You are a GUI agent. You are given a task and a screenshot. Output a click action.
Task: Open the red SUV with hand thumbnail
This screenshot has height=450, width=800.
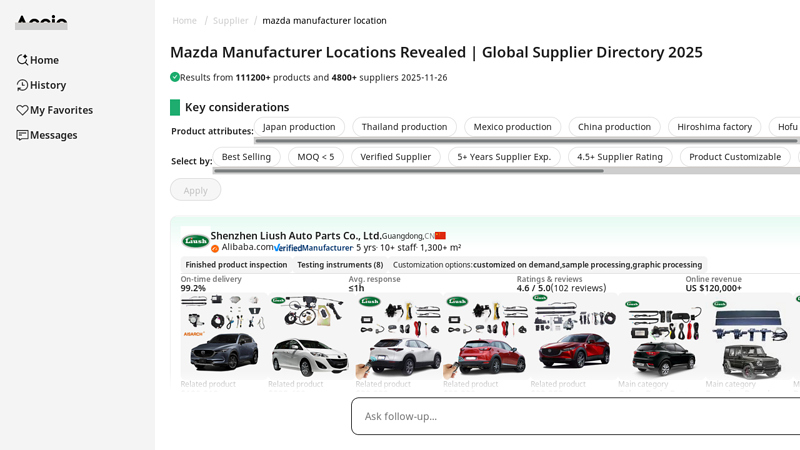(x=486, y=336)
